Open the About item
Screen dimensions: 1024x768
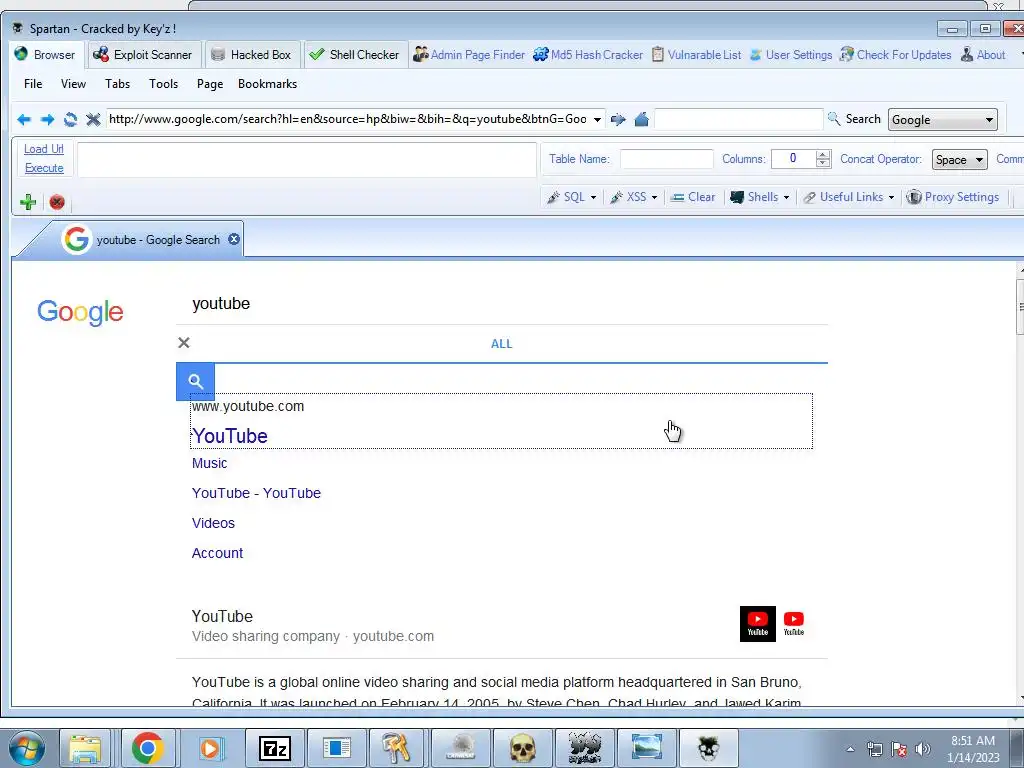tap(983, 55)
